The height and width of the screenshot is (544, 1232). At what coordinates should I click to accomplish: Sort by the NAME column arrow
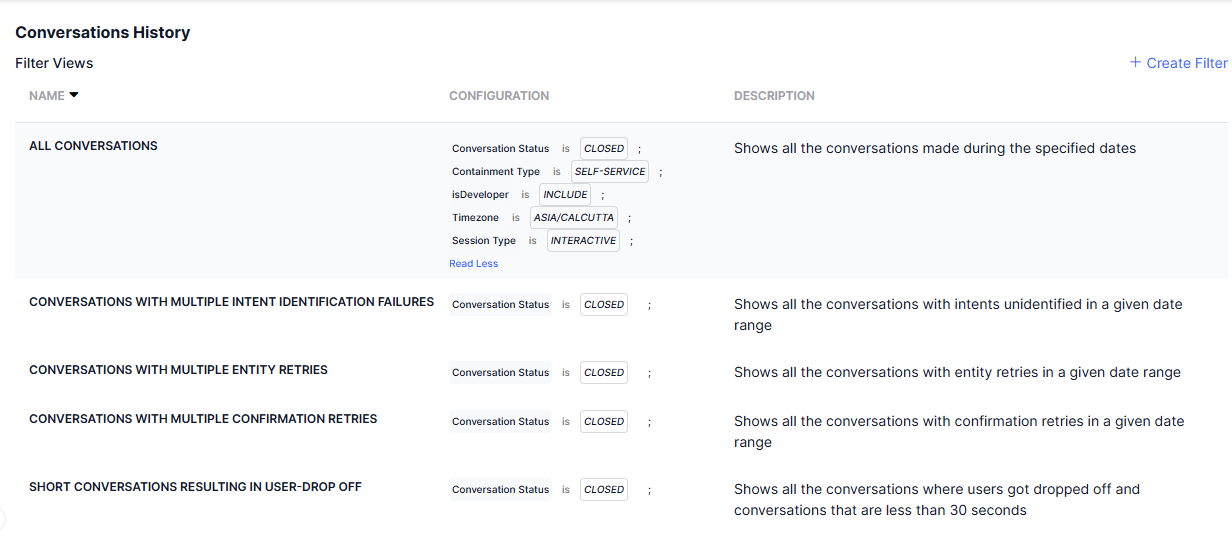tap(74, 96)
